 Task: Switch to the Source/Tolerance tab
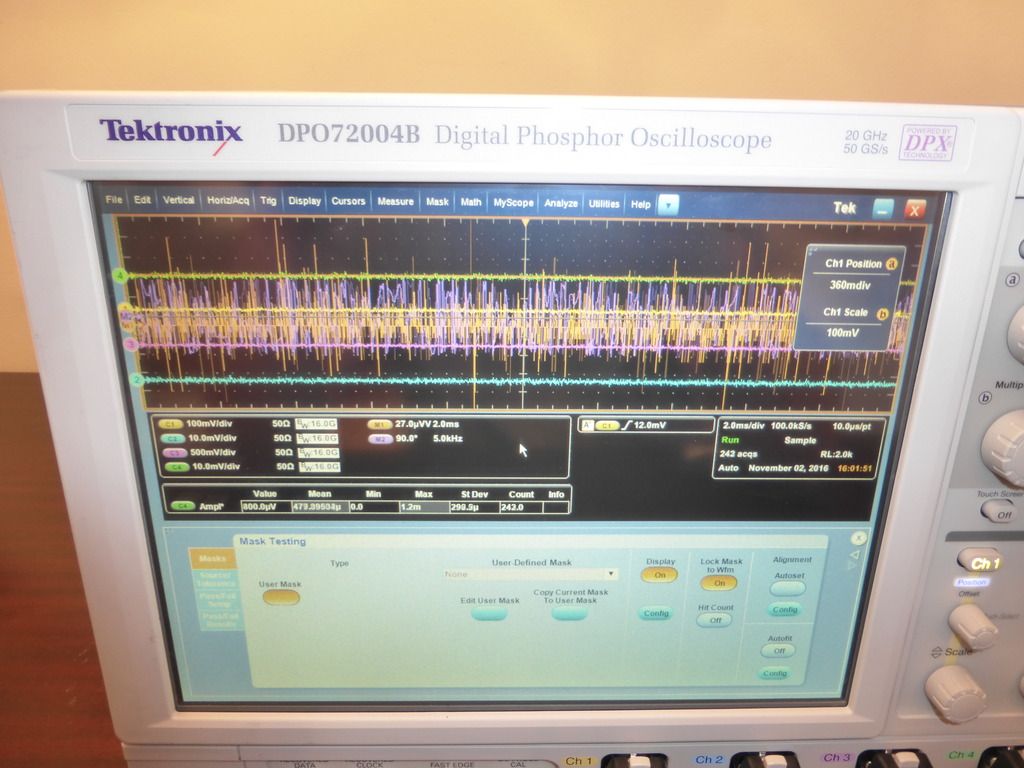[x=216, y=579]
